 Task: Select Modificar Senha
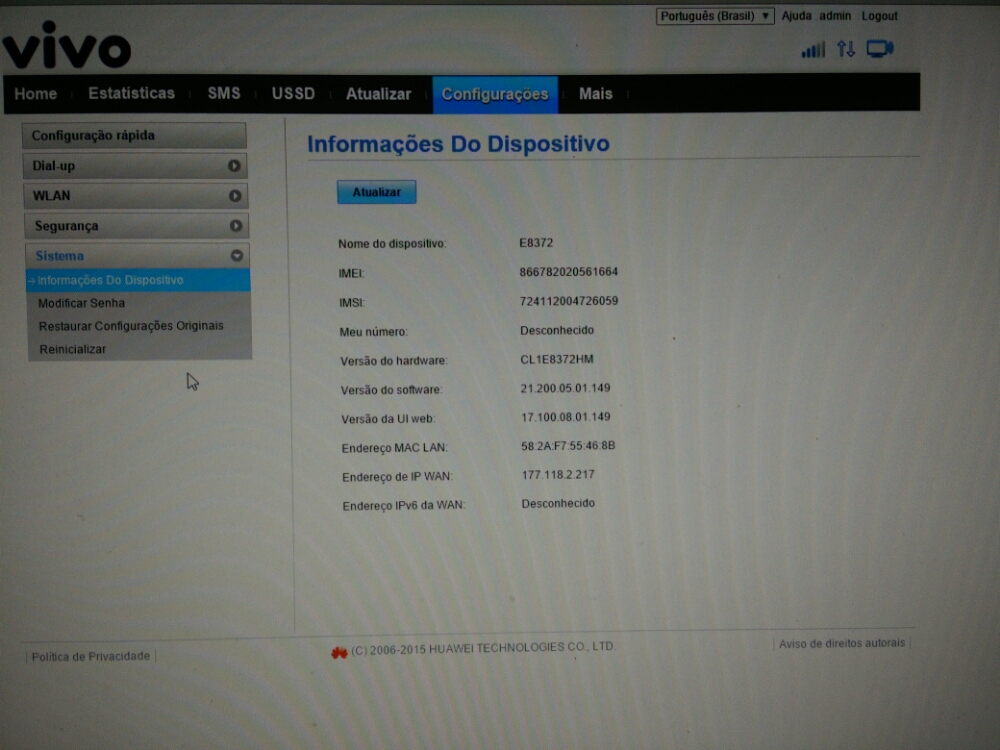81,303
